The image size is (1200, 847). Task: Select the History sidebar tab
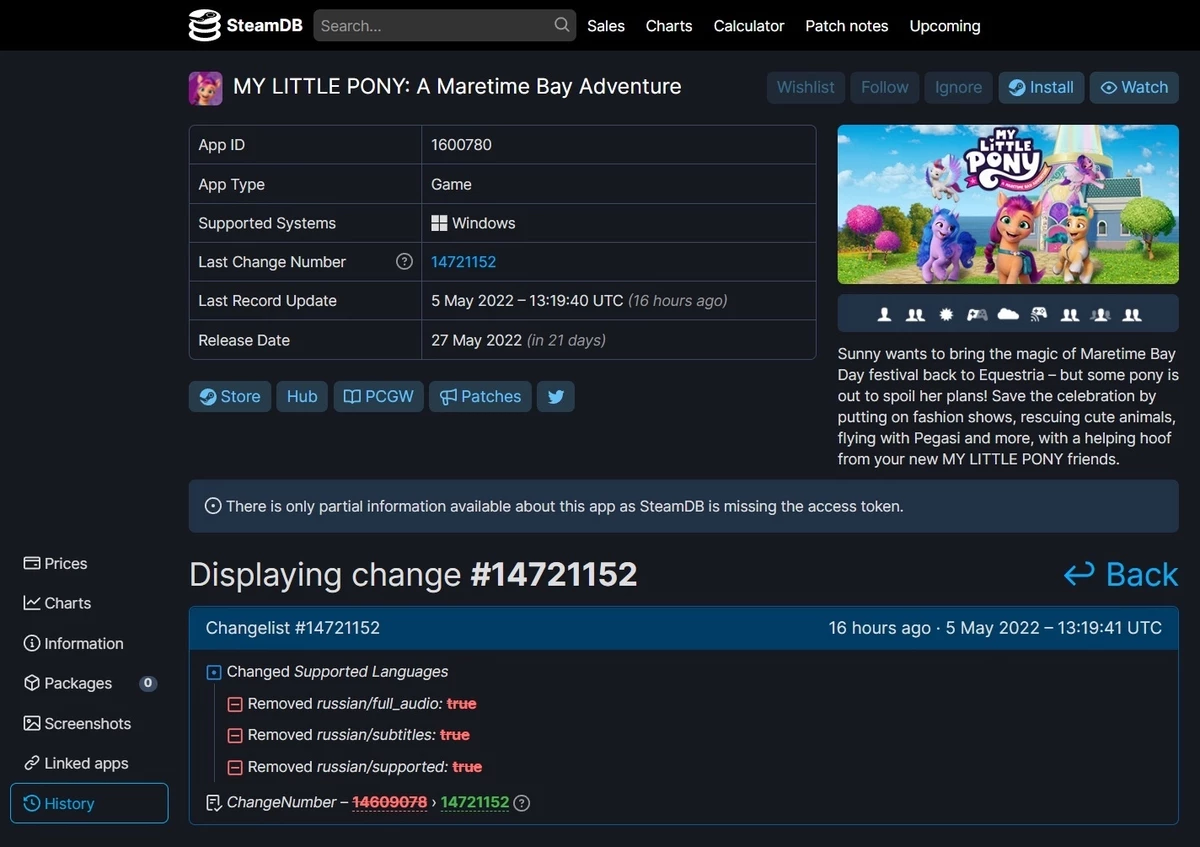(89, 803)
